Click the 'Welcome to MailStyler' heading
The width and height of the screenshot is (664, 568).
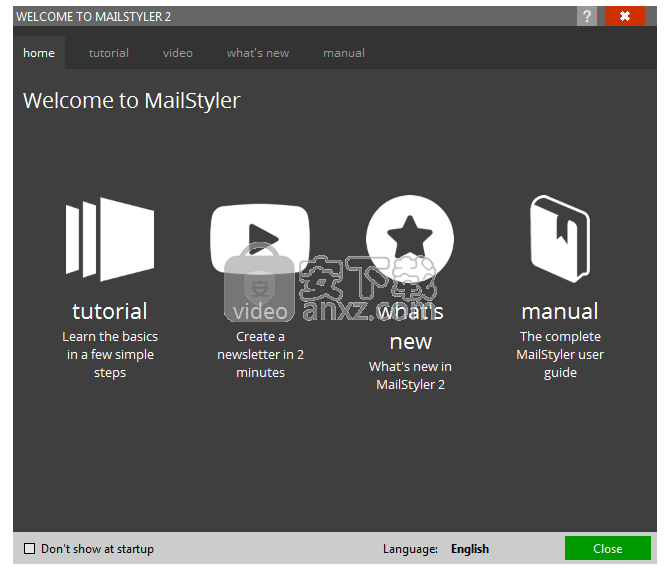click(132, 101)
